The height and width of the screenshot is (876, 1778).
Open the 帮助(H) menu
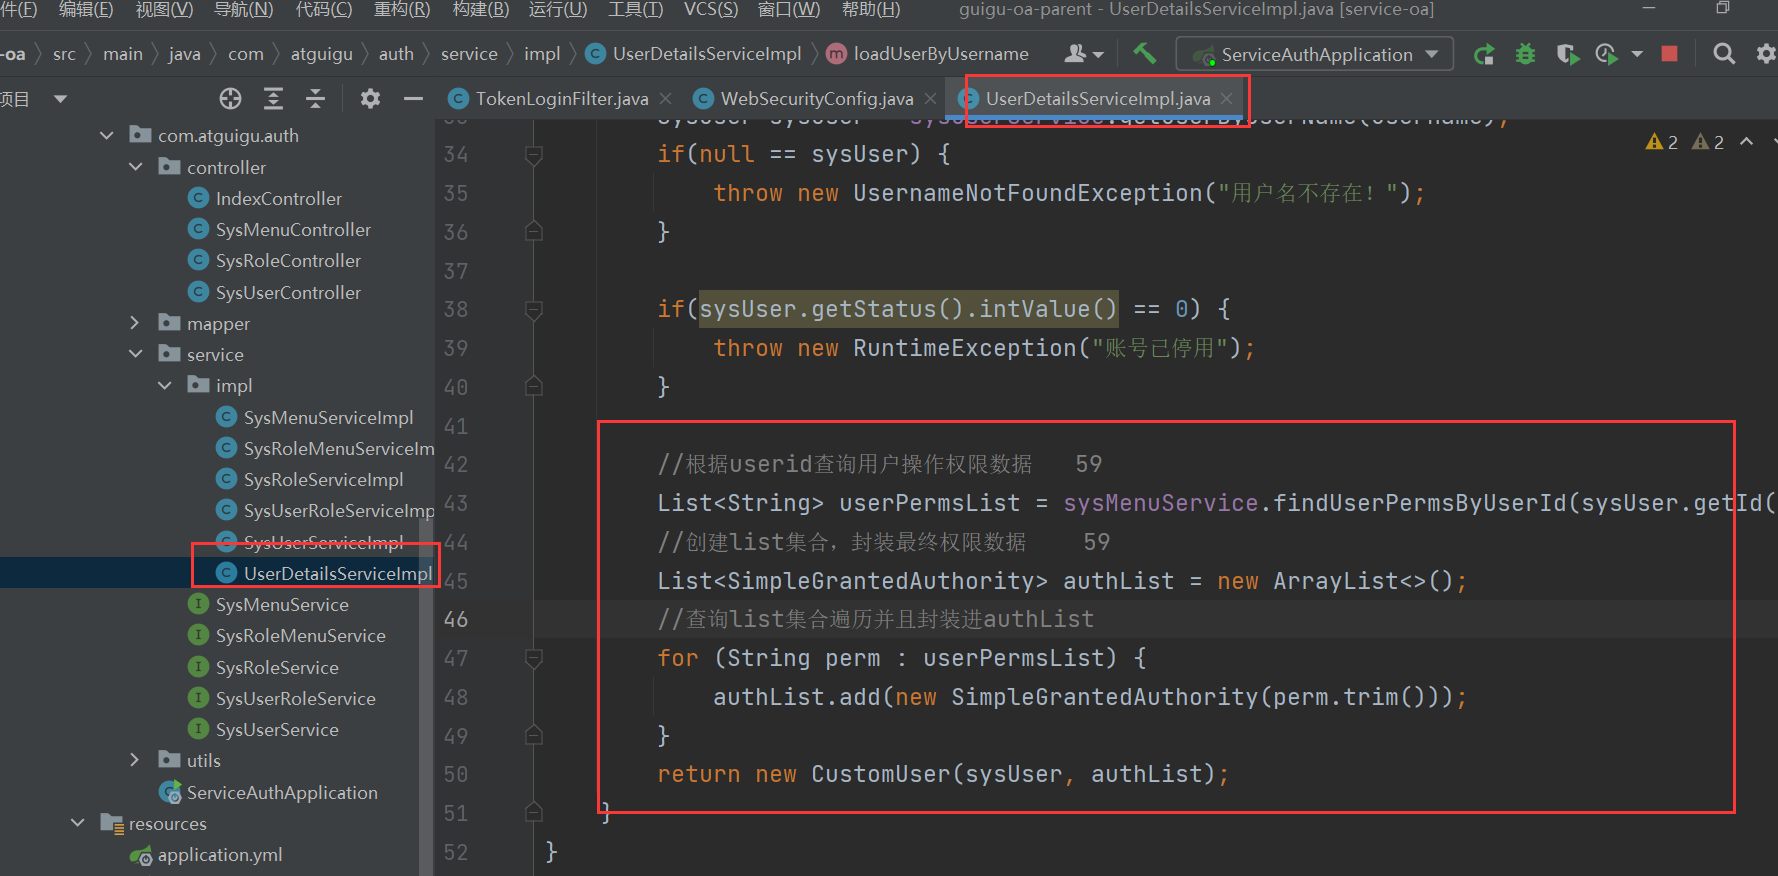pos(871,9)
